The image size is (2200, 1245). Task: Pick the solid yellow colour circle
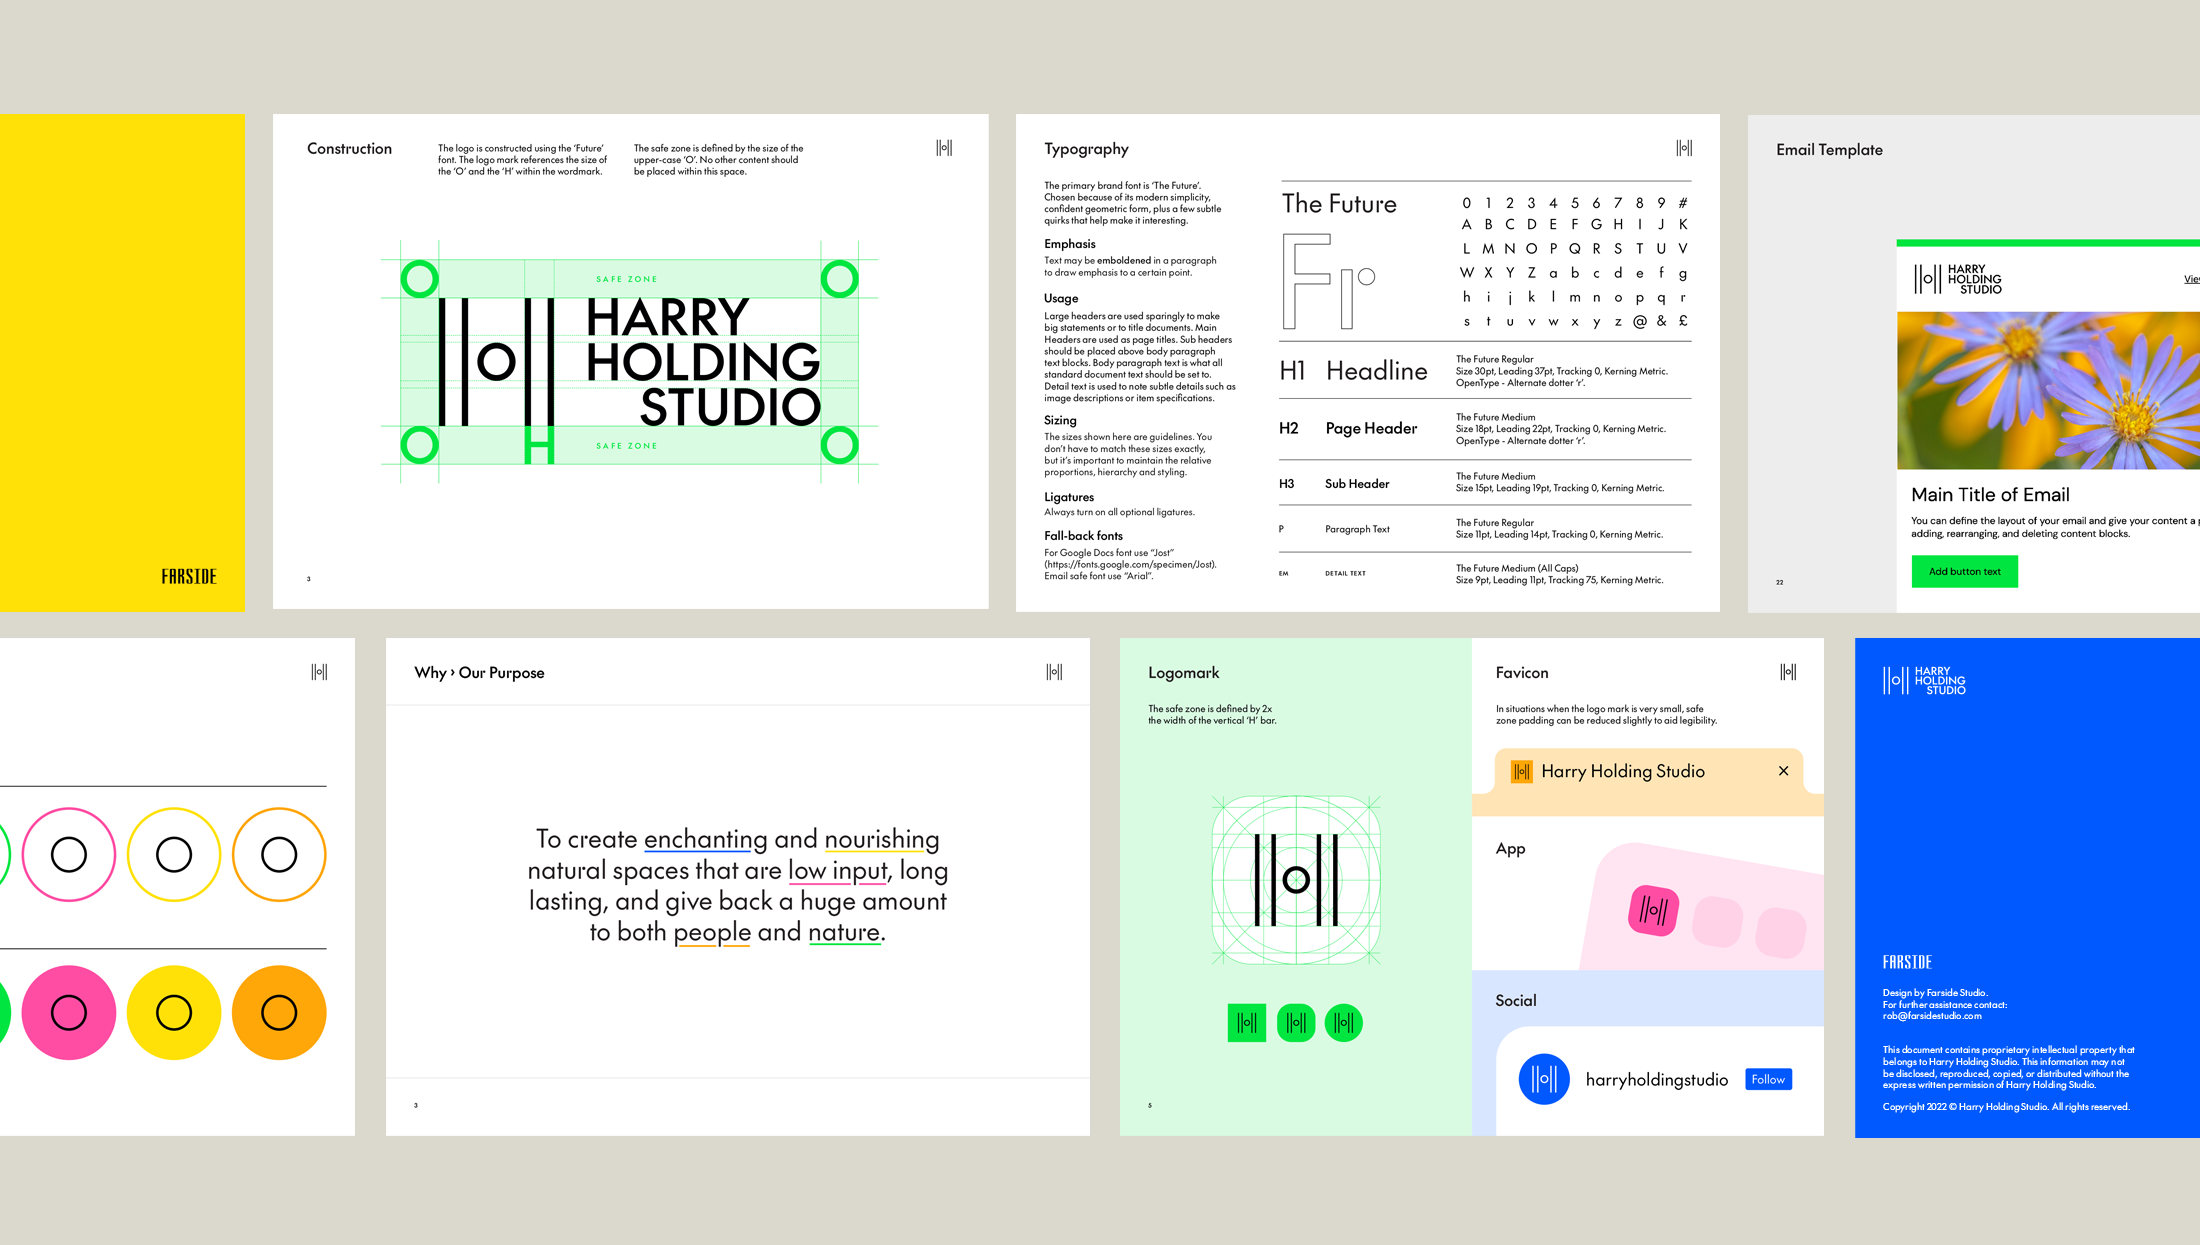(x=174, y=1013)
